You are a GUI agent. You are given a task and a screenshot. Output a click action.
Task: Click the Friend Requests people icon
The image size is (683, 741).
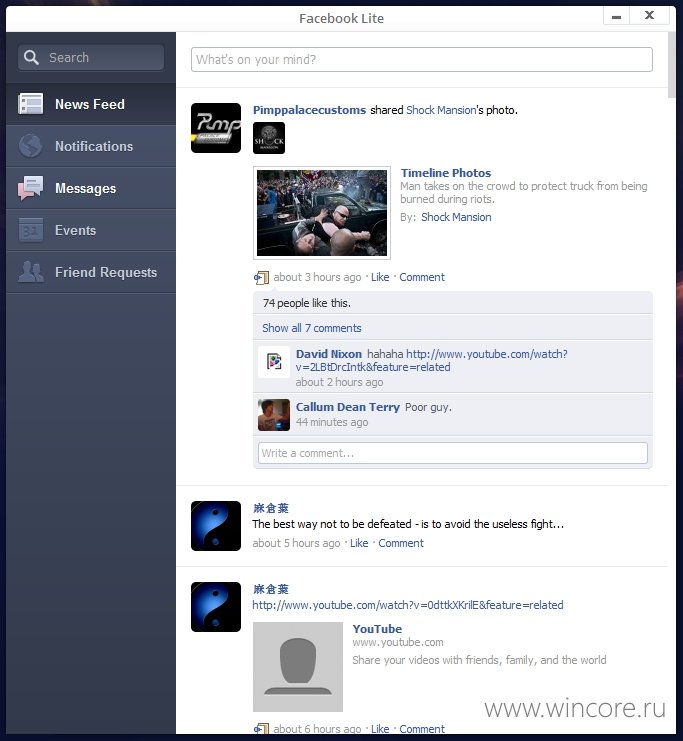(x=31, y=272)
